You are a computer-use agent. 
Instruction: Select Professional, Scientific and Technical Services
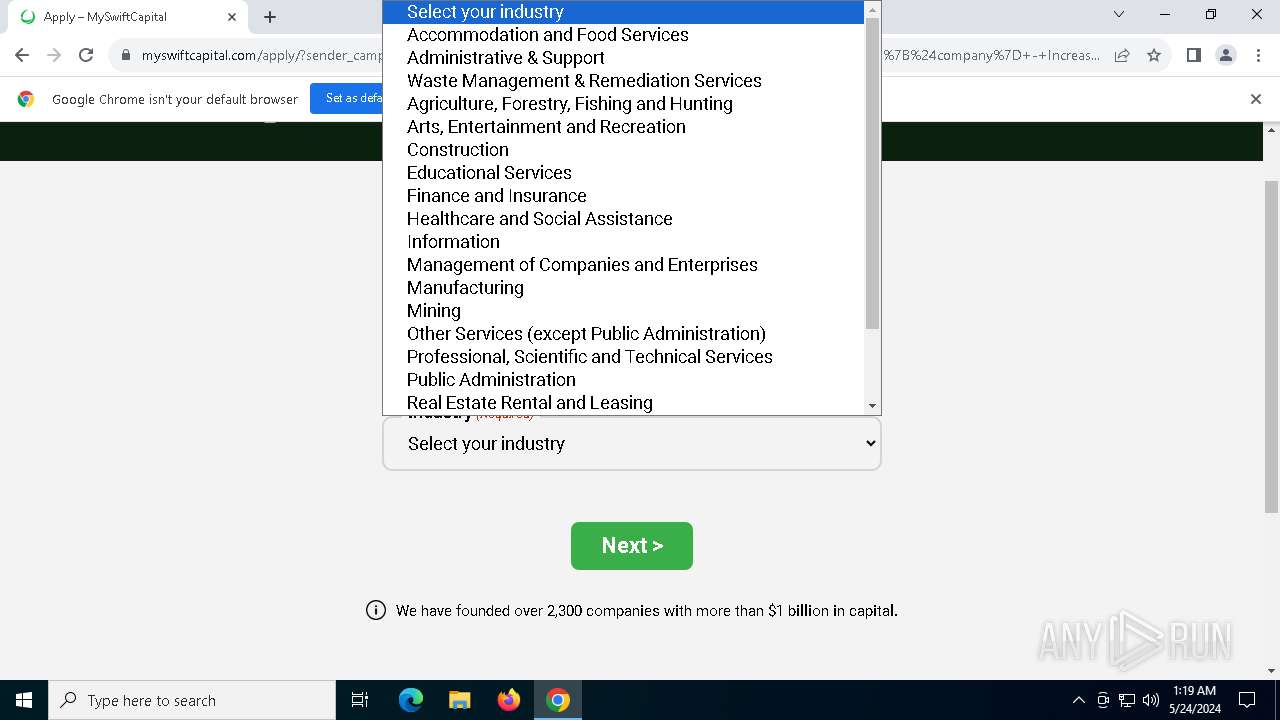point(623,357)
